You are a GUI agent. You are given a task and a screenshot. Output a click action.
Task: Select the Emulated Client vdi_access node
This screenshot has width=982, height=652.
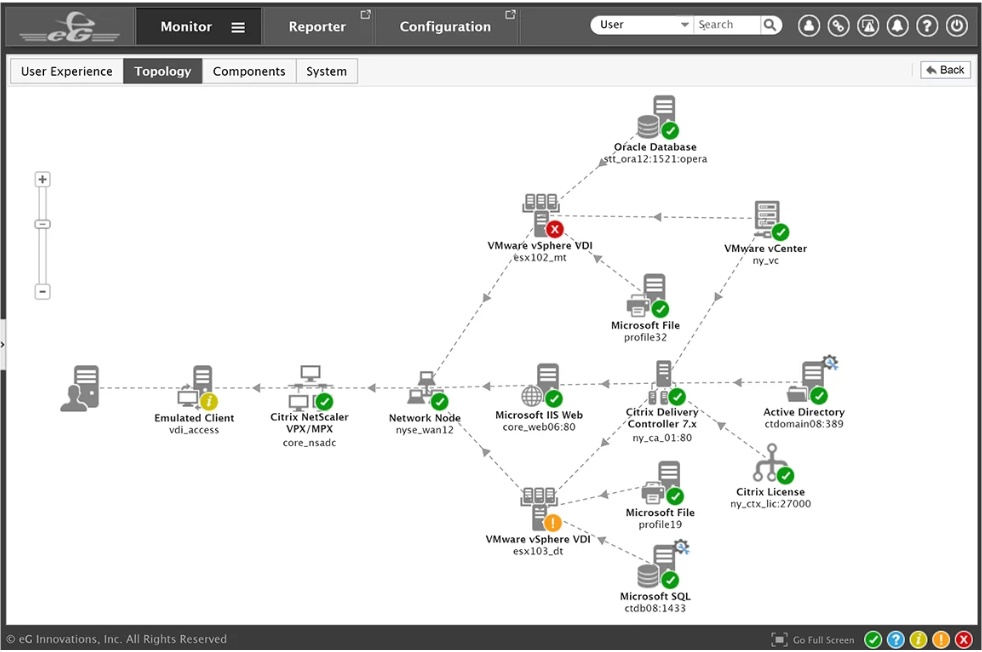click(197, 388)
